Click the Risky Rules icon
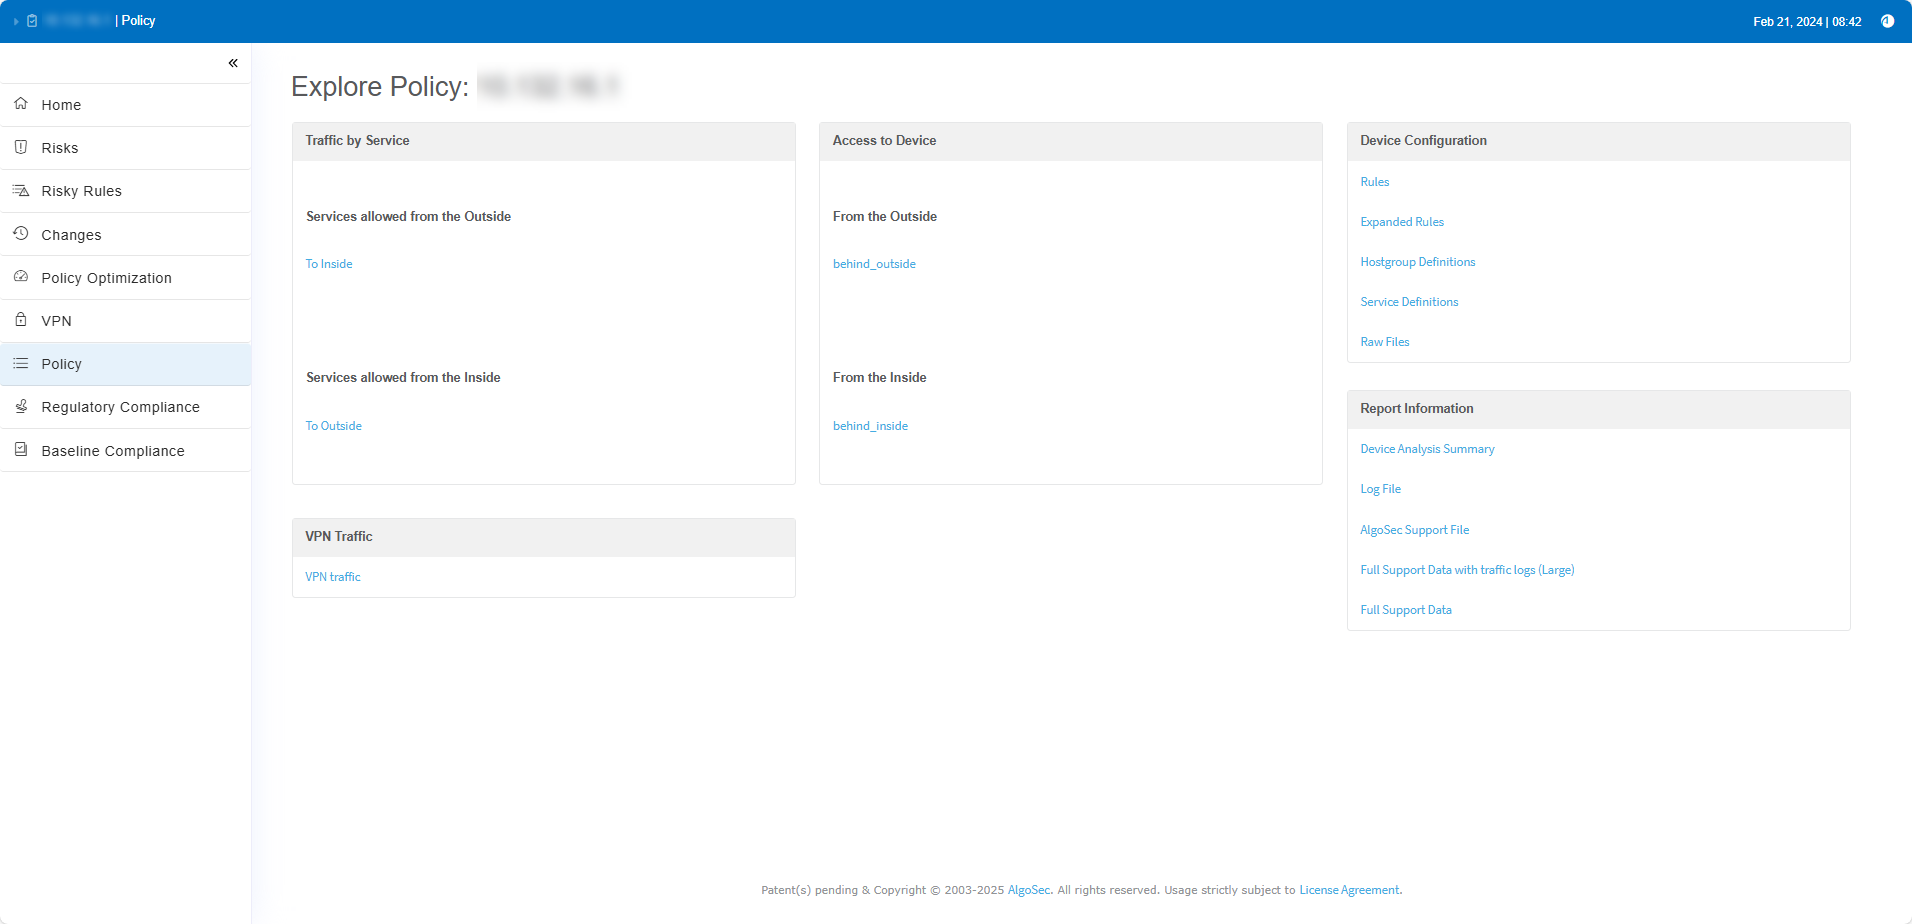 tap(21, 190)
